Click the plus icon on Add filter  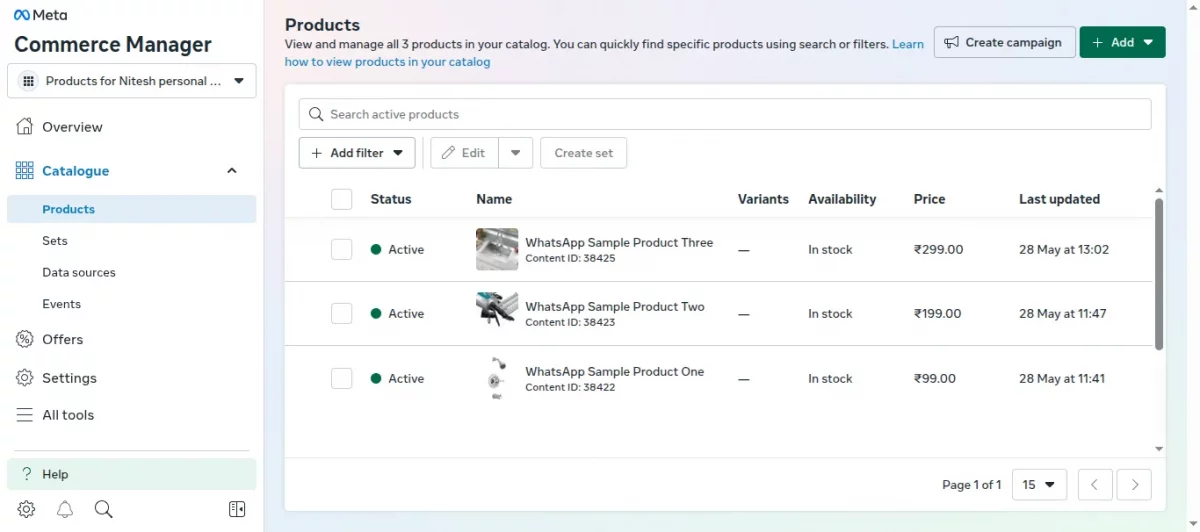pos(317,153)
